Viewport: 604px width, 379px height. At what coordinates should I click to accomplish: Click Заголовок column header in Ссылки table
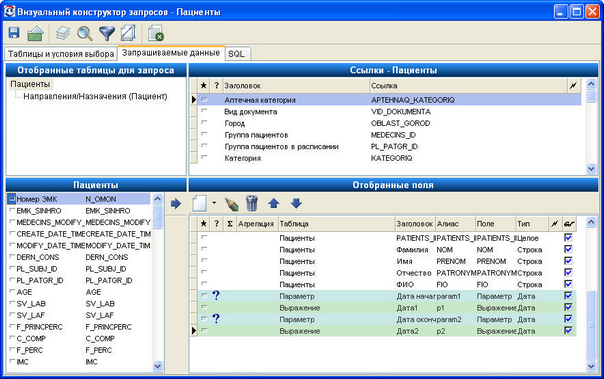(x=296, y=86)
